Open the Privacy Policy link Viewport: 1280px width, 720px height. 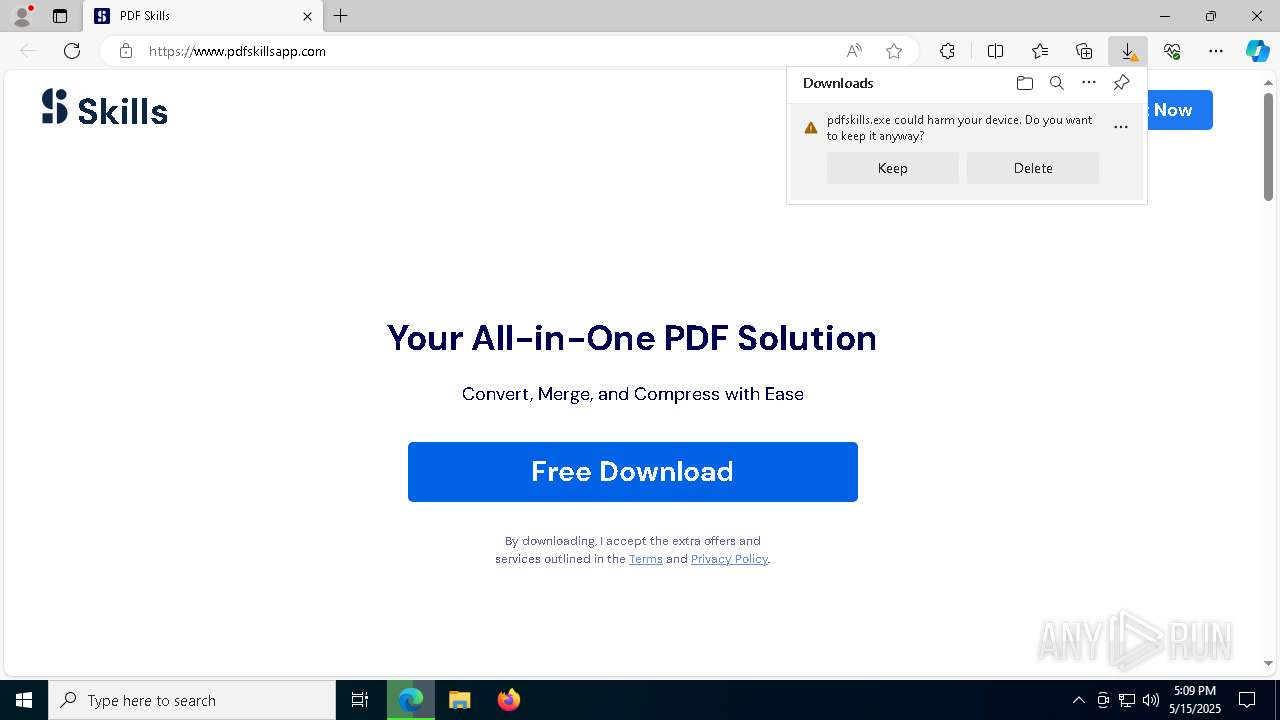(x=729, y=559)
